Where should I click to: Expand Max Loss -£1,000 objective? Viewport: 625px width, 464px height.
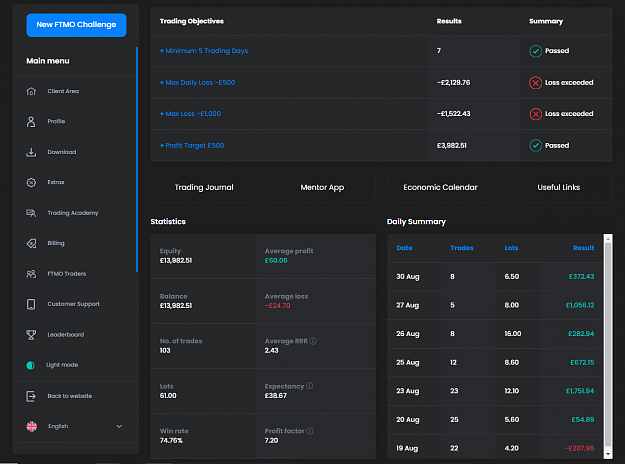click(x=190, y=114)
